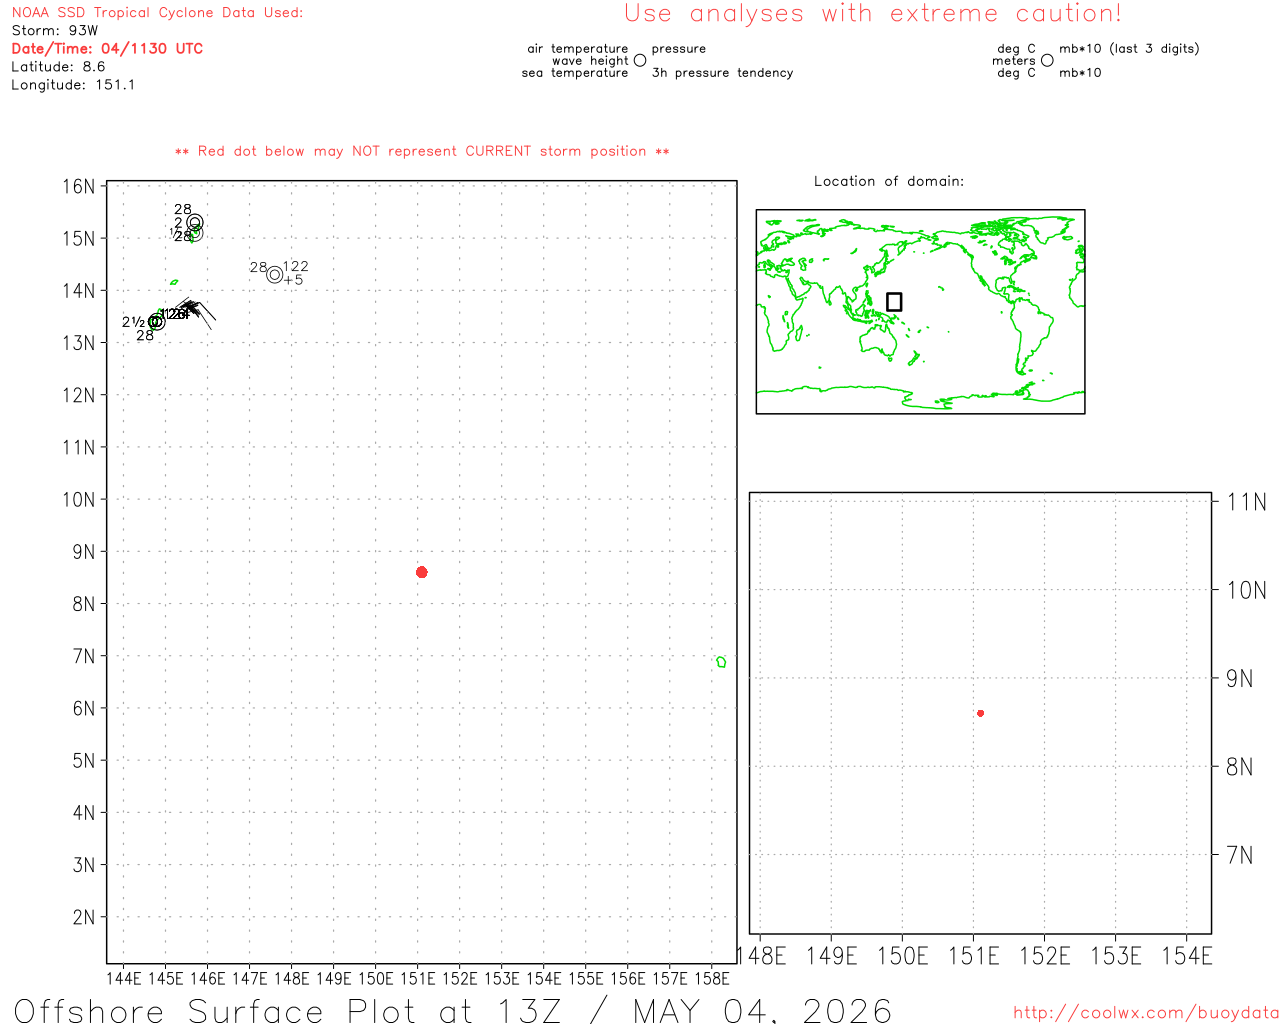Screen dimensions: 1280x1024
Task: Click the buoy station circle near 122 reading
Action: coord(275,274)
